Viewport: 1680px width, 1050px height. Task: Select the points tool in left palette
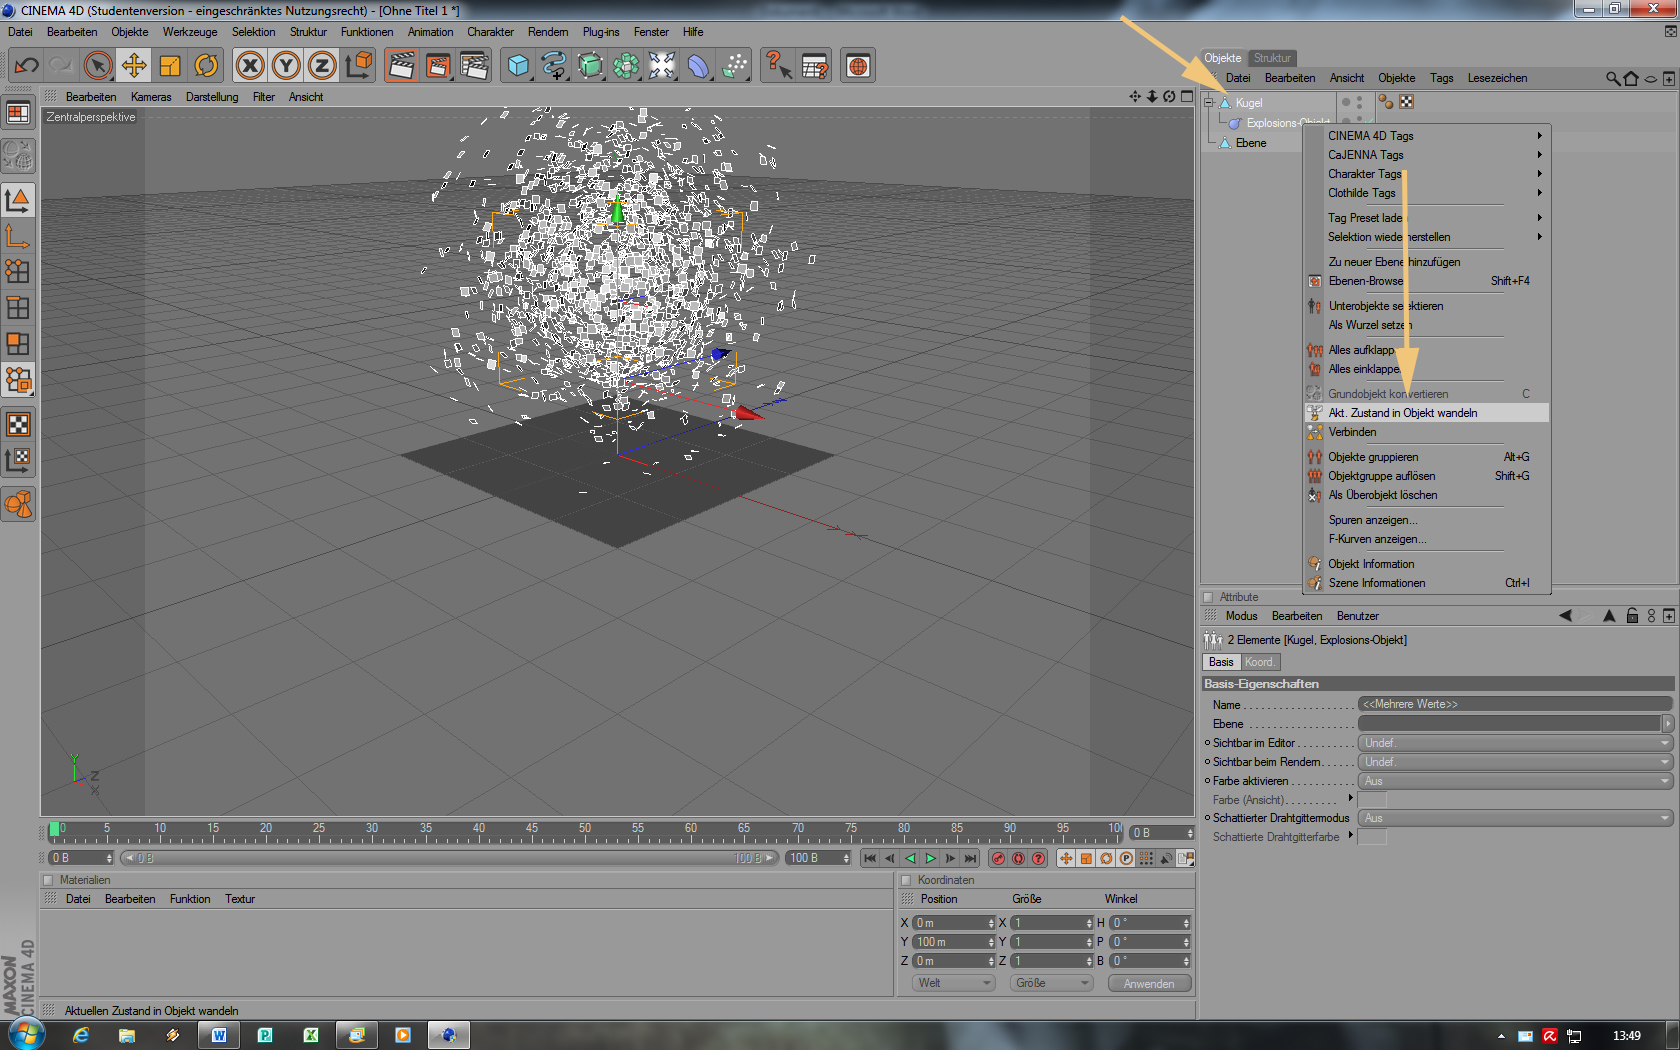tap(18, 272)
